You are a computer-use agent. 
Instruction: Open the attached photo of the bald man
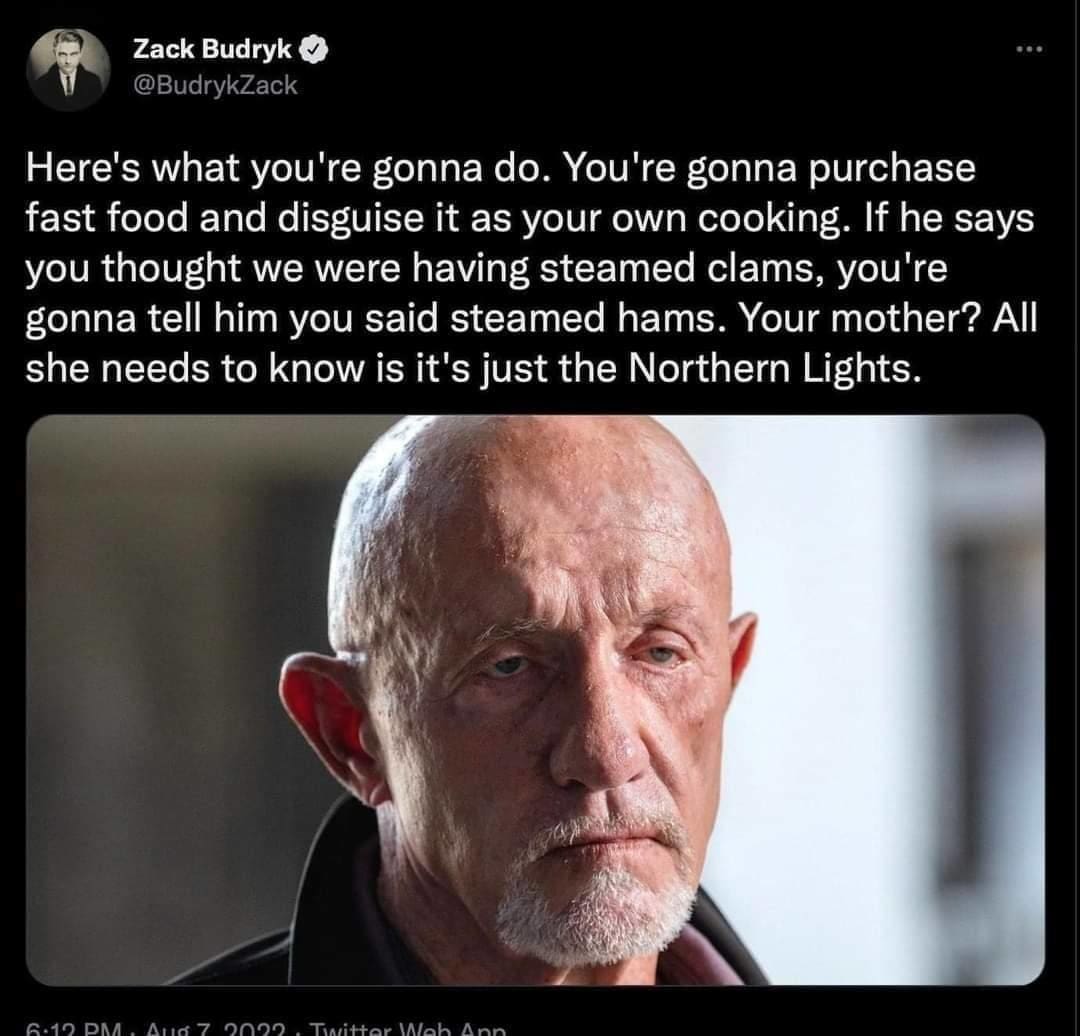pos(535,700)
